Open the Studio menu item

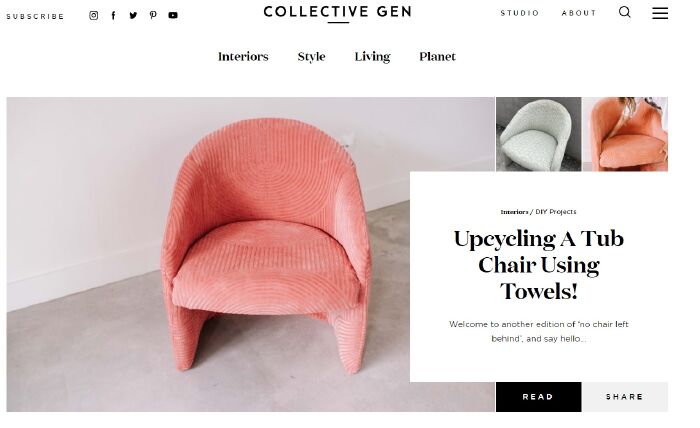pyautogui.click(x=520, y=13)
